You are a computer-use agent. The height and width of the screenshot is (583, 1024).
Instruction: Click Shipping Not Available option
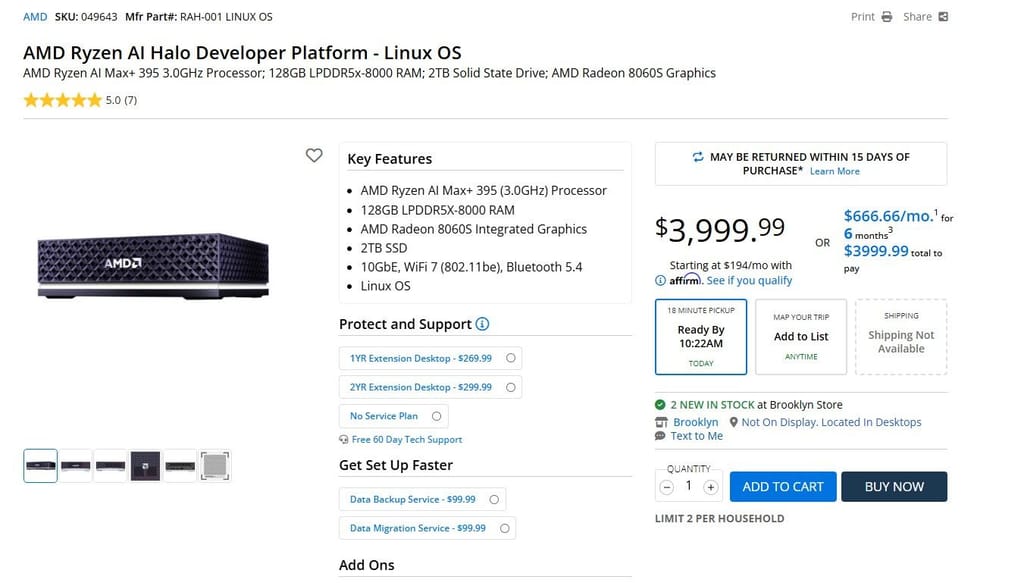click(901, 337)
